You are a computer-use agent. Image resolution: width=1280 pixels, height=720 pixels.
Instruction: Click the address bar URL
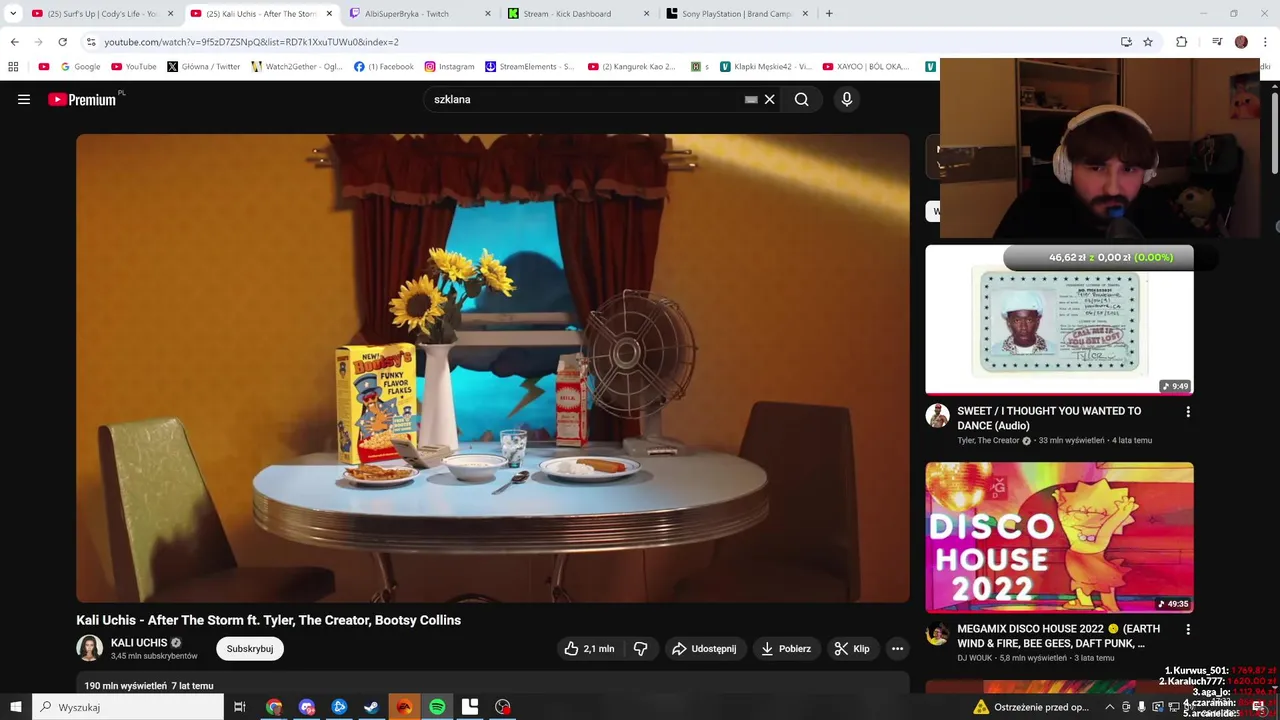coord(251,42)
